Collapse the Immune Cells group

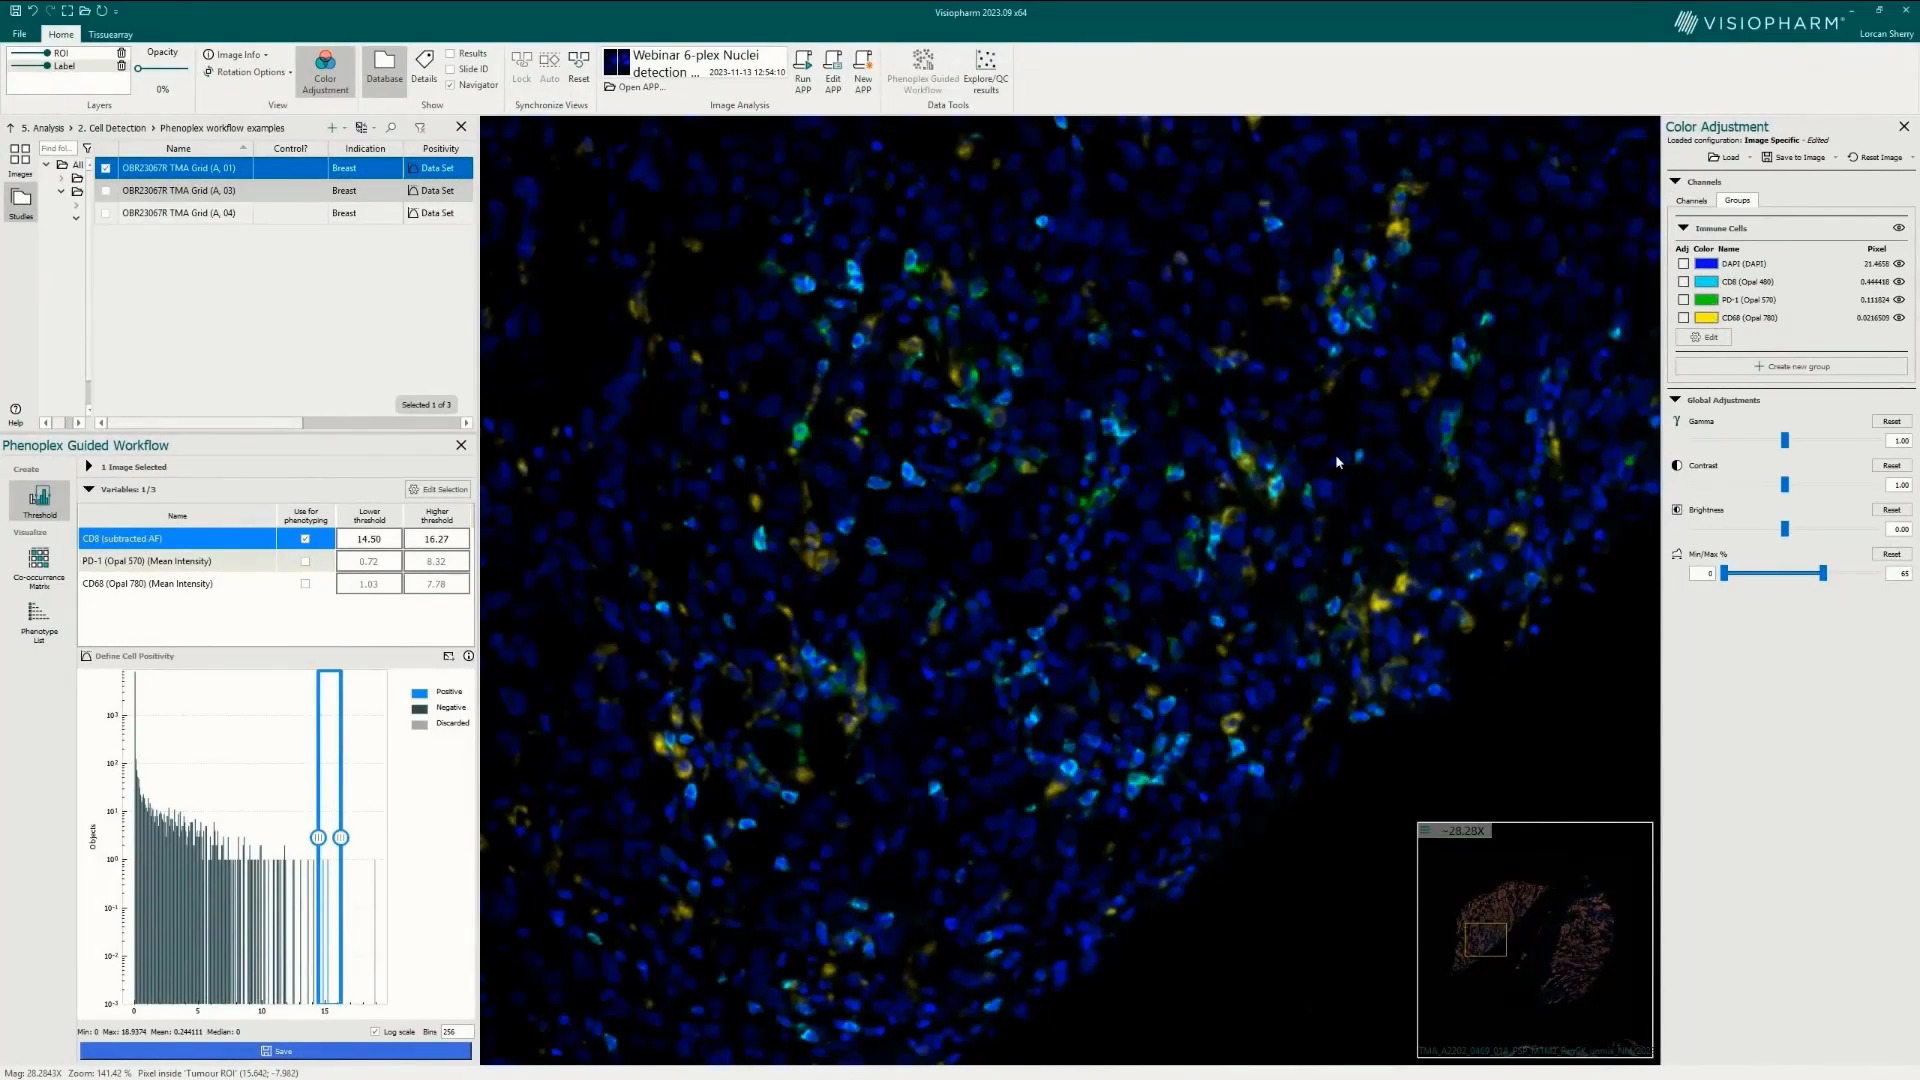tap(1683, 228)
